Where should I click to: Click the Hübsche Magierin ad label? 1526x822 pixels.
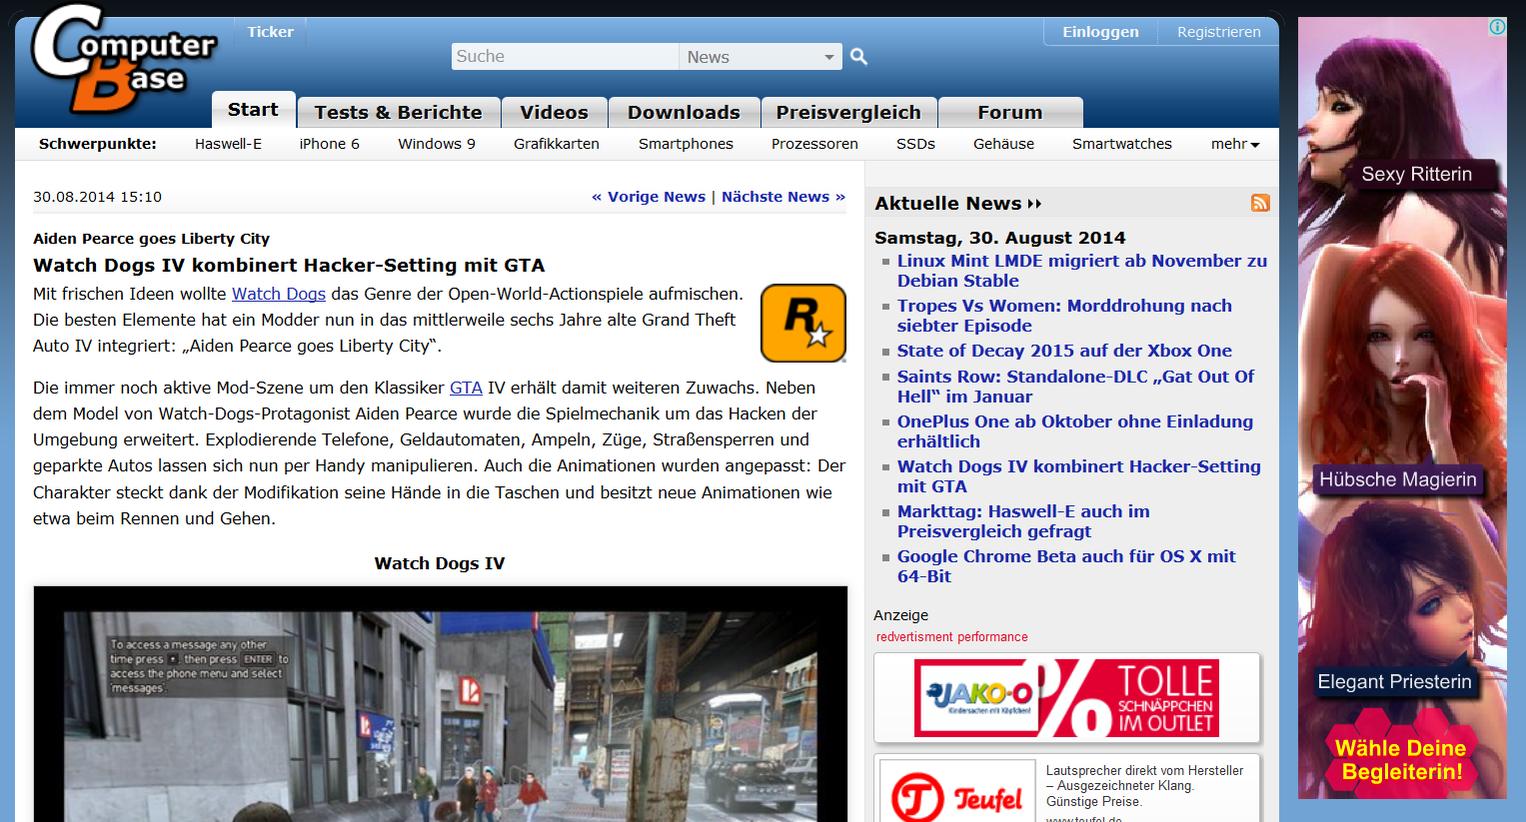point(1398,479)
